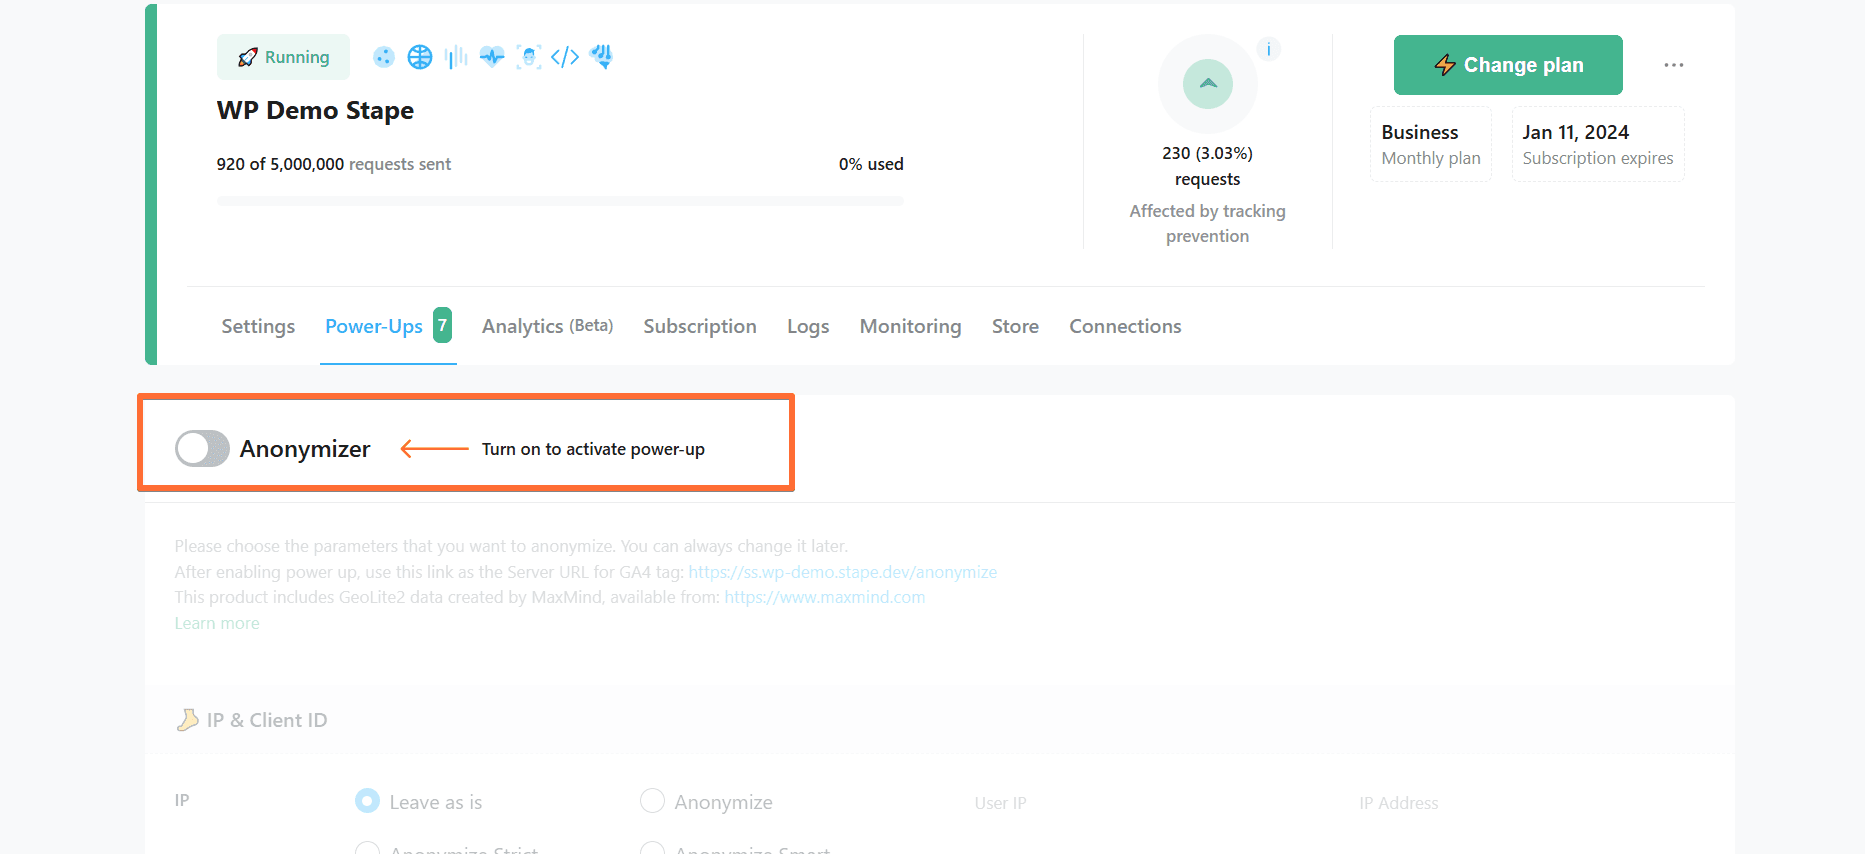1865x854 pixels.
Task: Click the Anonymizer heading label
Action: click(x=305, y=449)
